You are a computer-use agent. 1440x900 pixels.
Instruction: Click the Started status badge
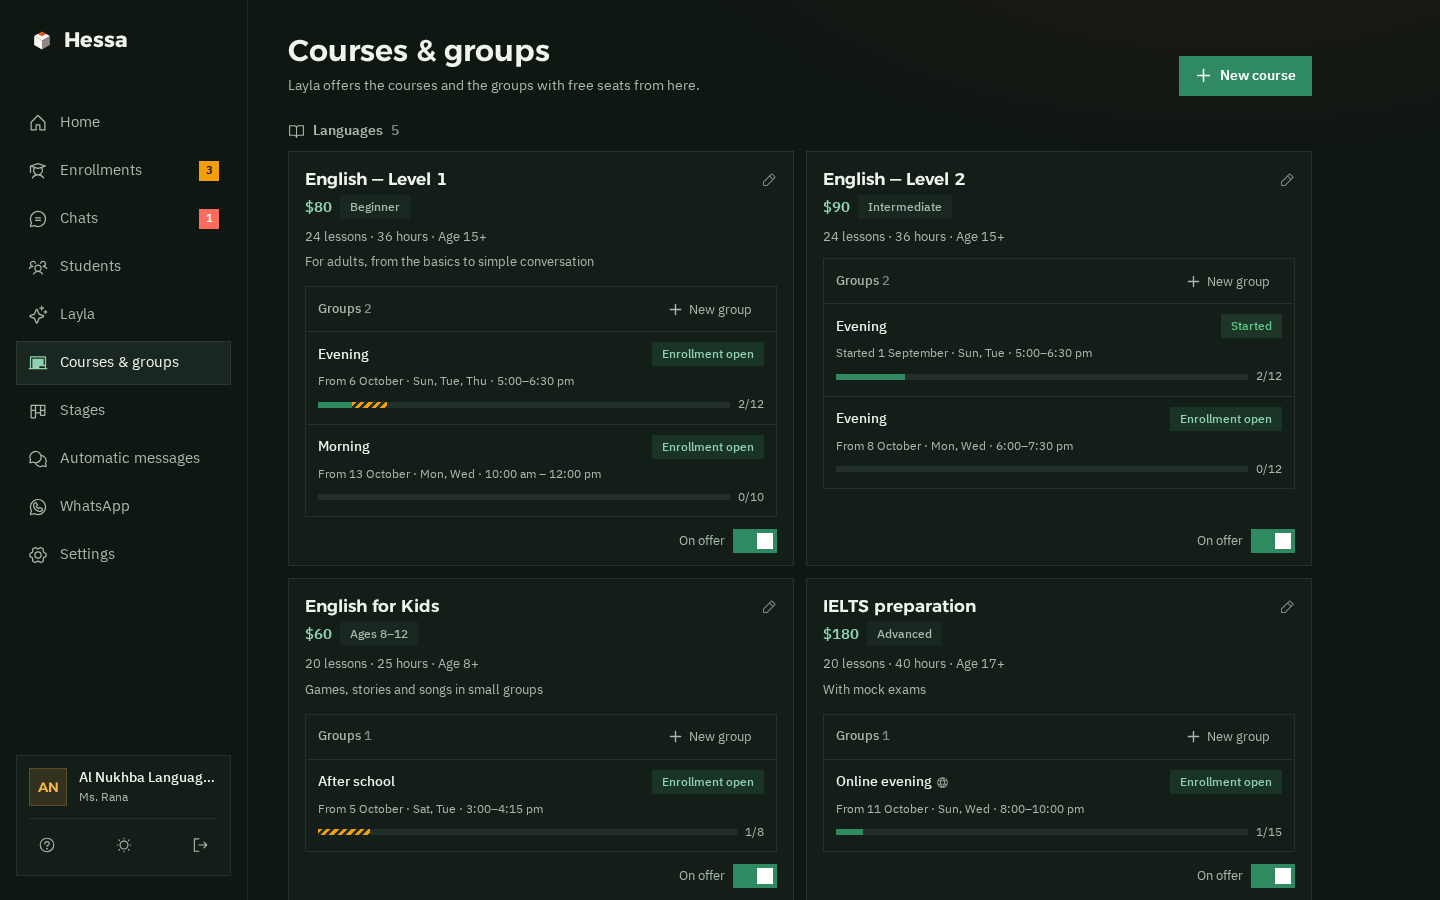(x=1251, y=326)
